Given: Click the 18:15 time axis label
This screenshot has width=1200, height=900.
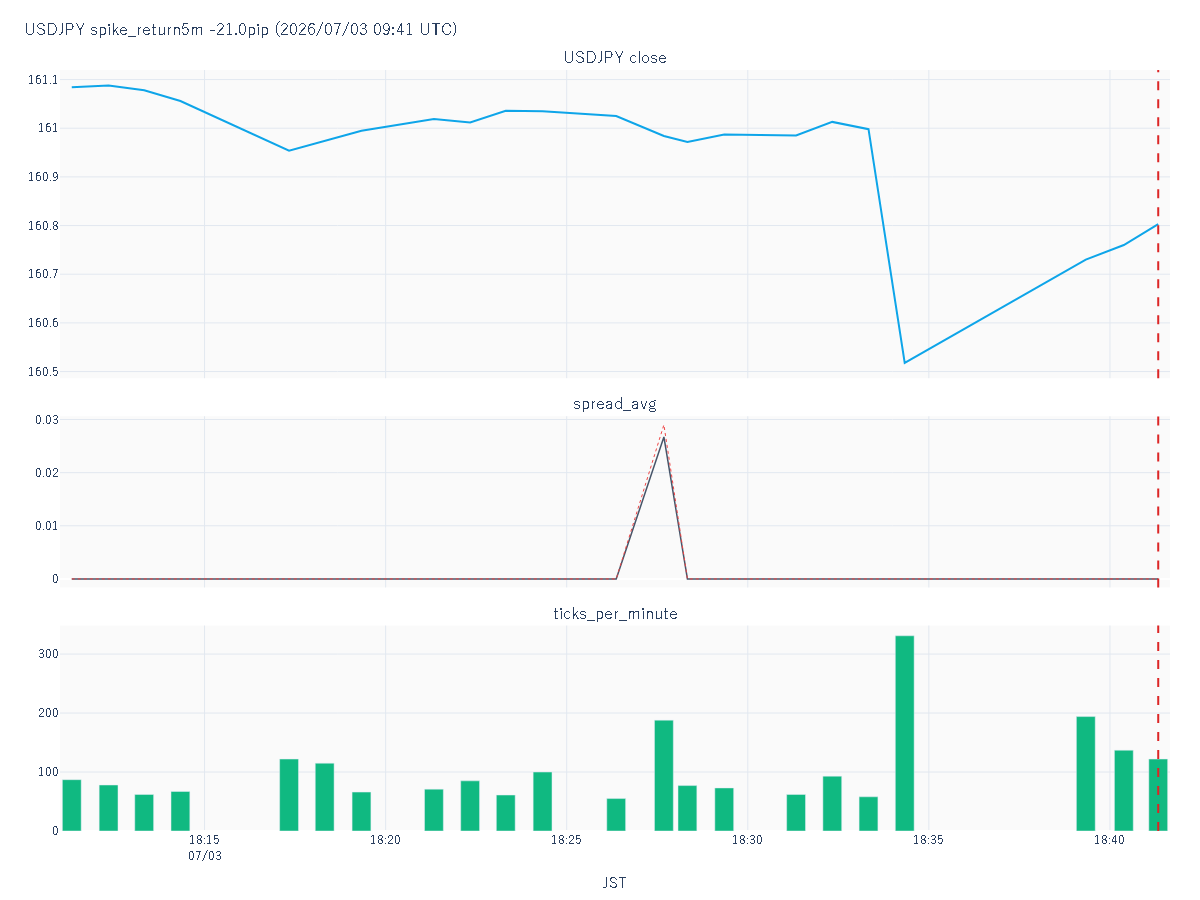Looking at the screenshot, I should [x=204, y=841].
